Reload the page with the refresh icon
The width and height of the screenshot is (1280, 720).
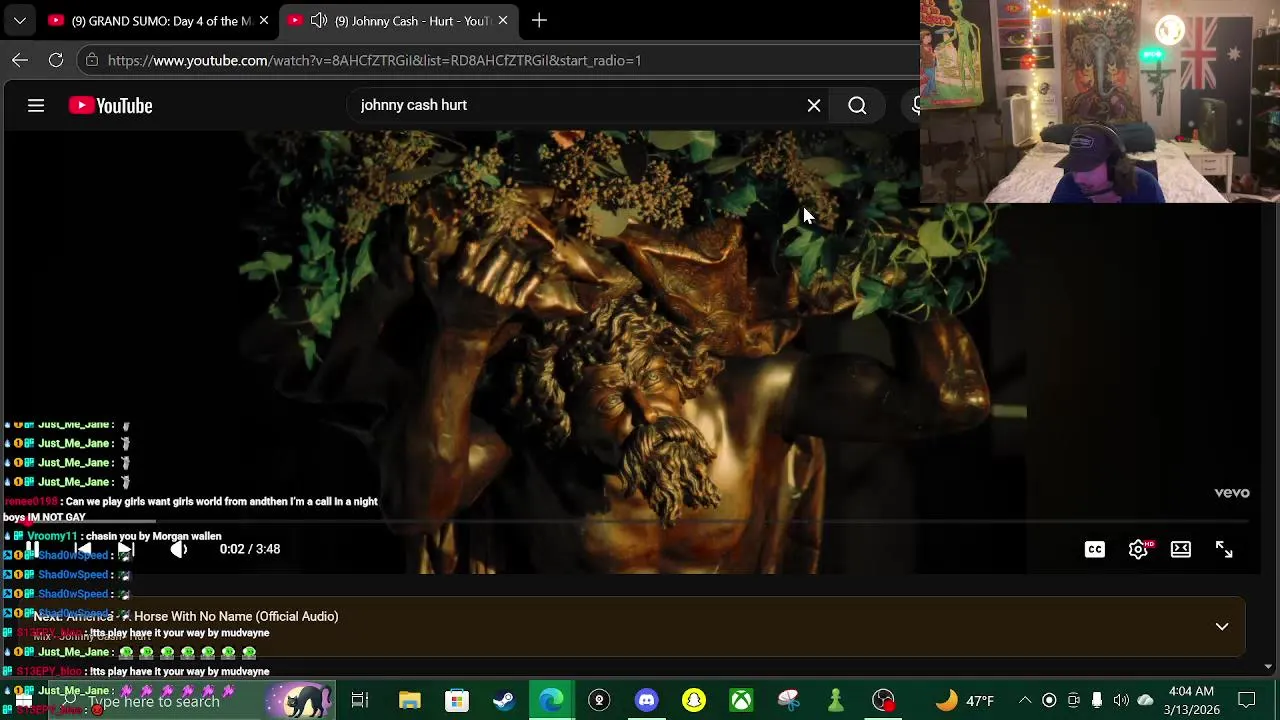56,60
